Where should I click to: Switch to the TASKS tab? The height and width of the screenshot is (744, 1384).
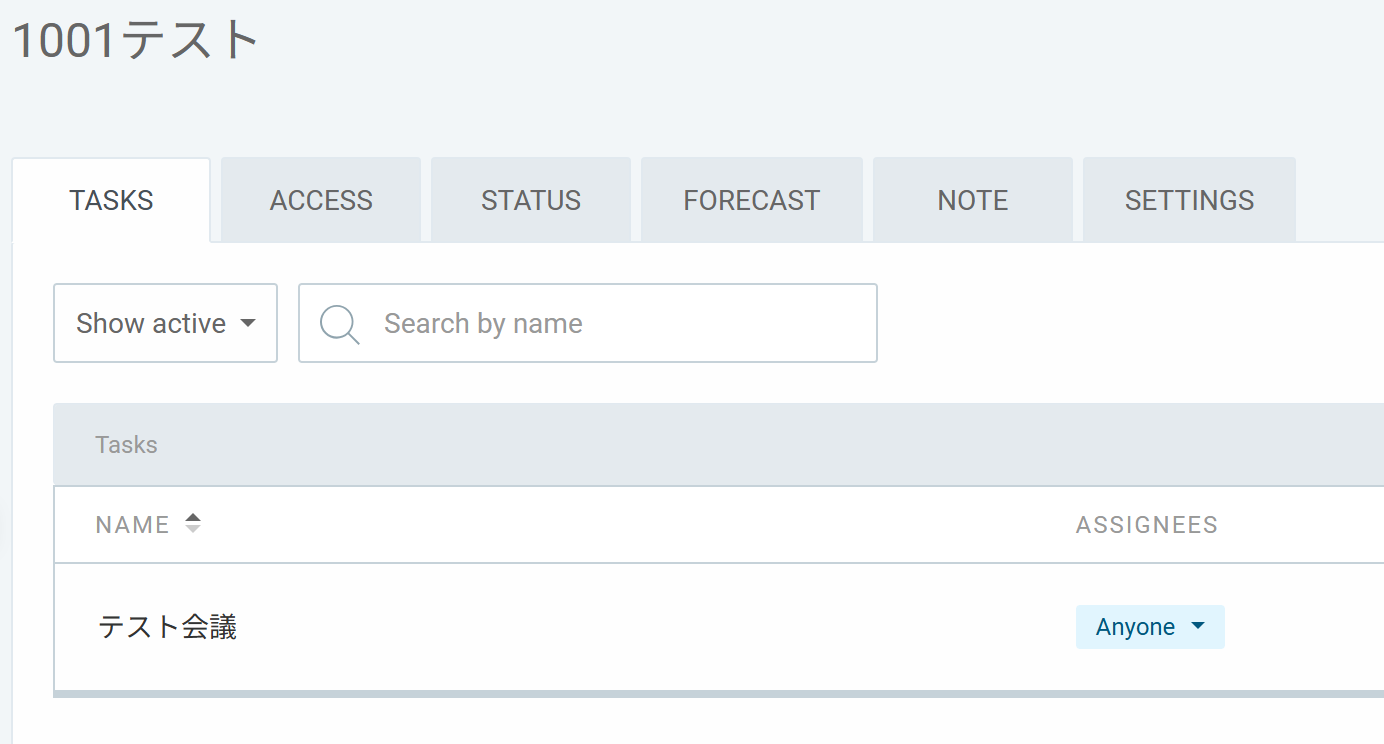(x=111, y=200)
